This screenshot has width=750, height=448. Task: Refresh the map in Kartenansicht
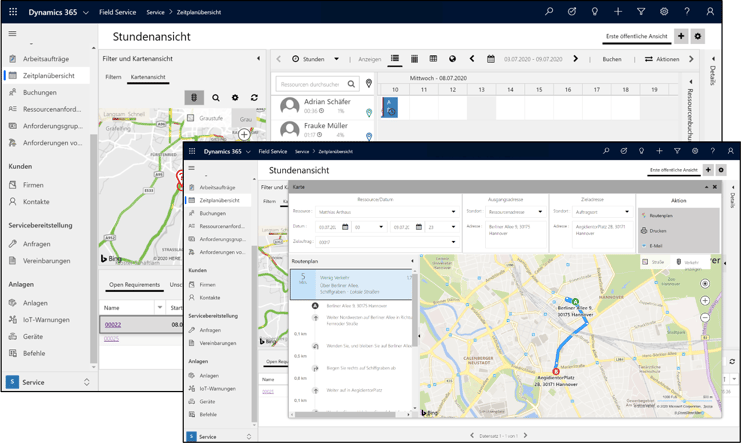point(254,98)
